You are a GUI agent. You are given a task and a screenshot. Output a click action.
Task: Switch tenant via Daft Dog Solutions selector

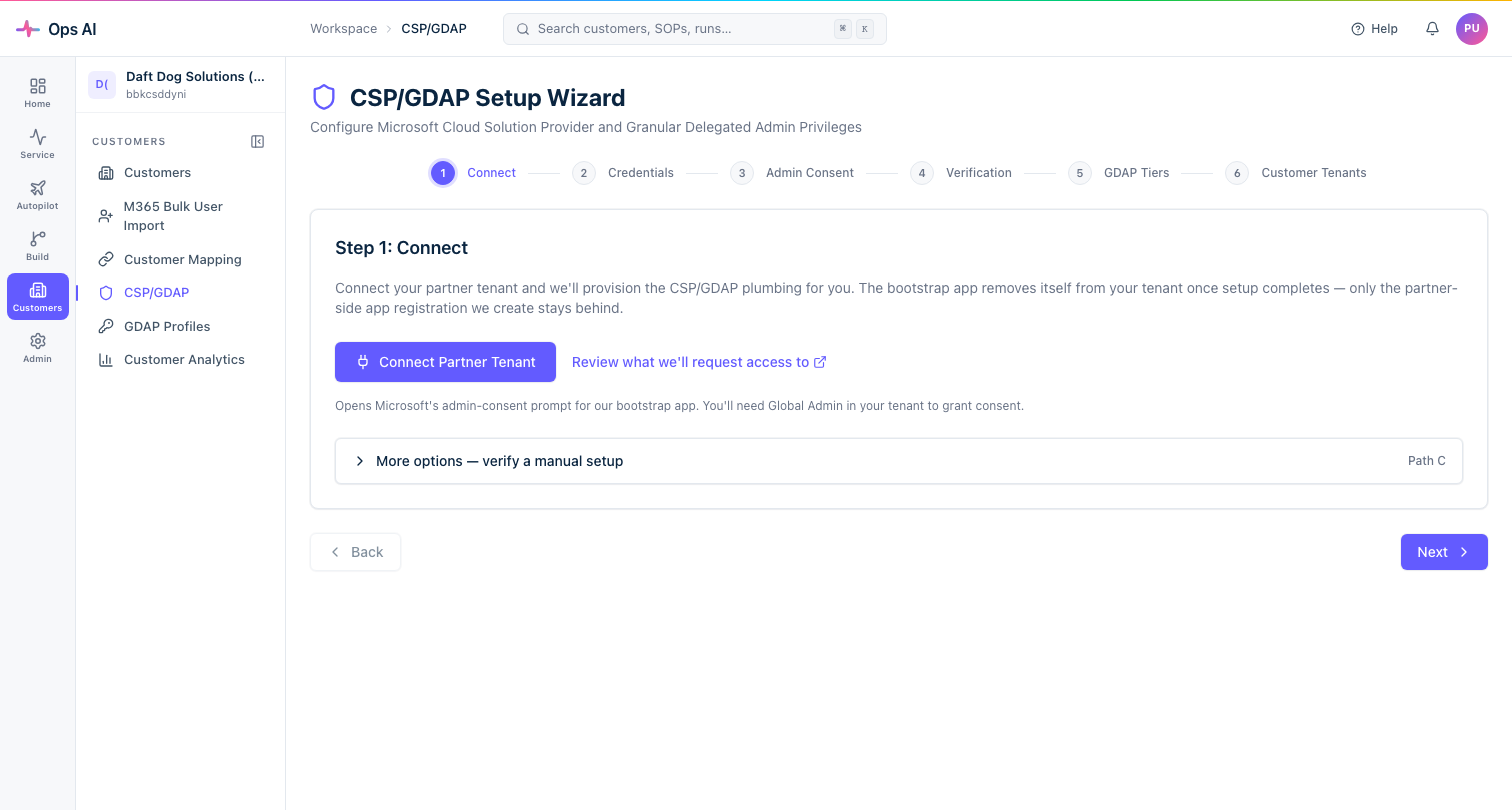(180, 85)
